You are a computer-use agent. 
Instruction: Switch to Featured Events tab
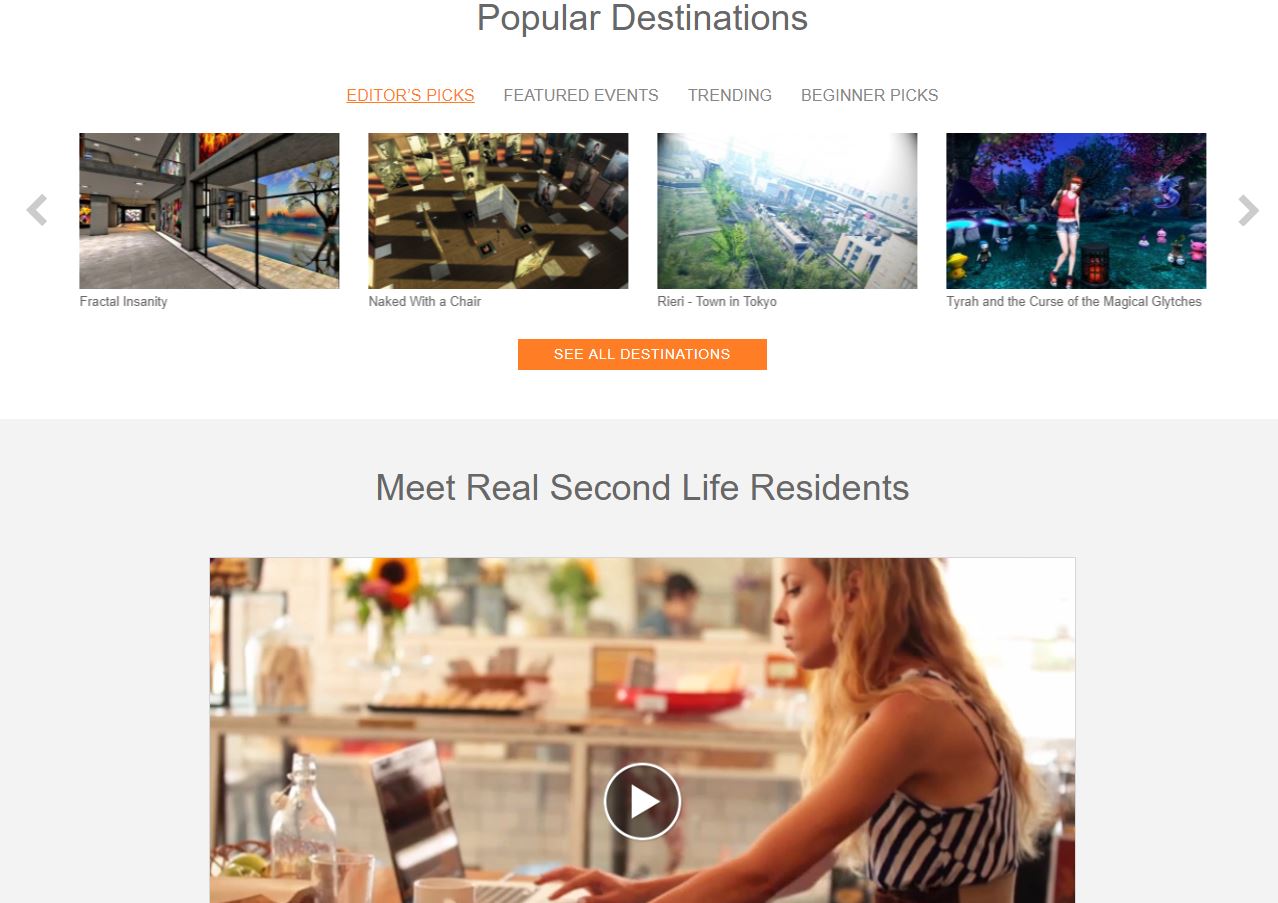[x=581, y=95]
